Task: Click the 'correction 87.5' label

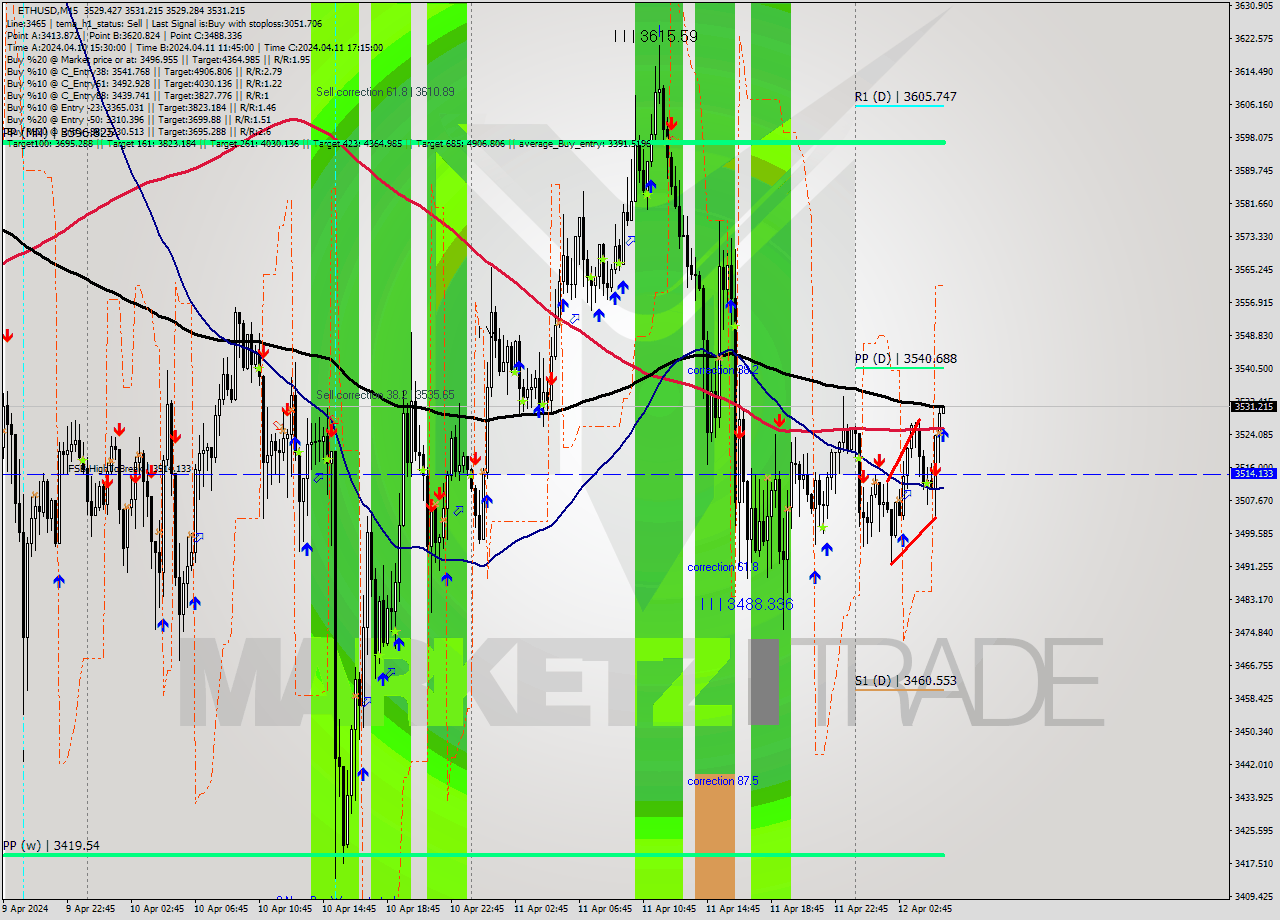Action: pos(722,781)
